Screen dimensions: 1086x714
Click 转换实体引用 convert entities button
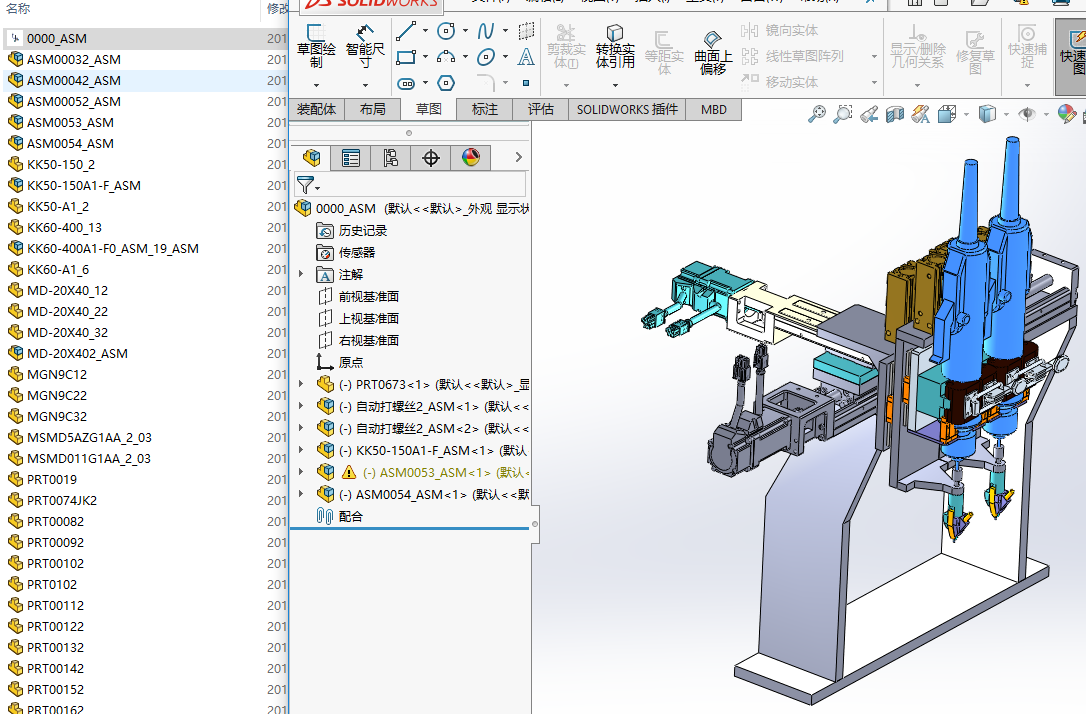615,48
